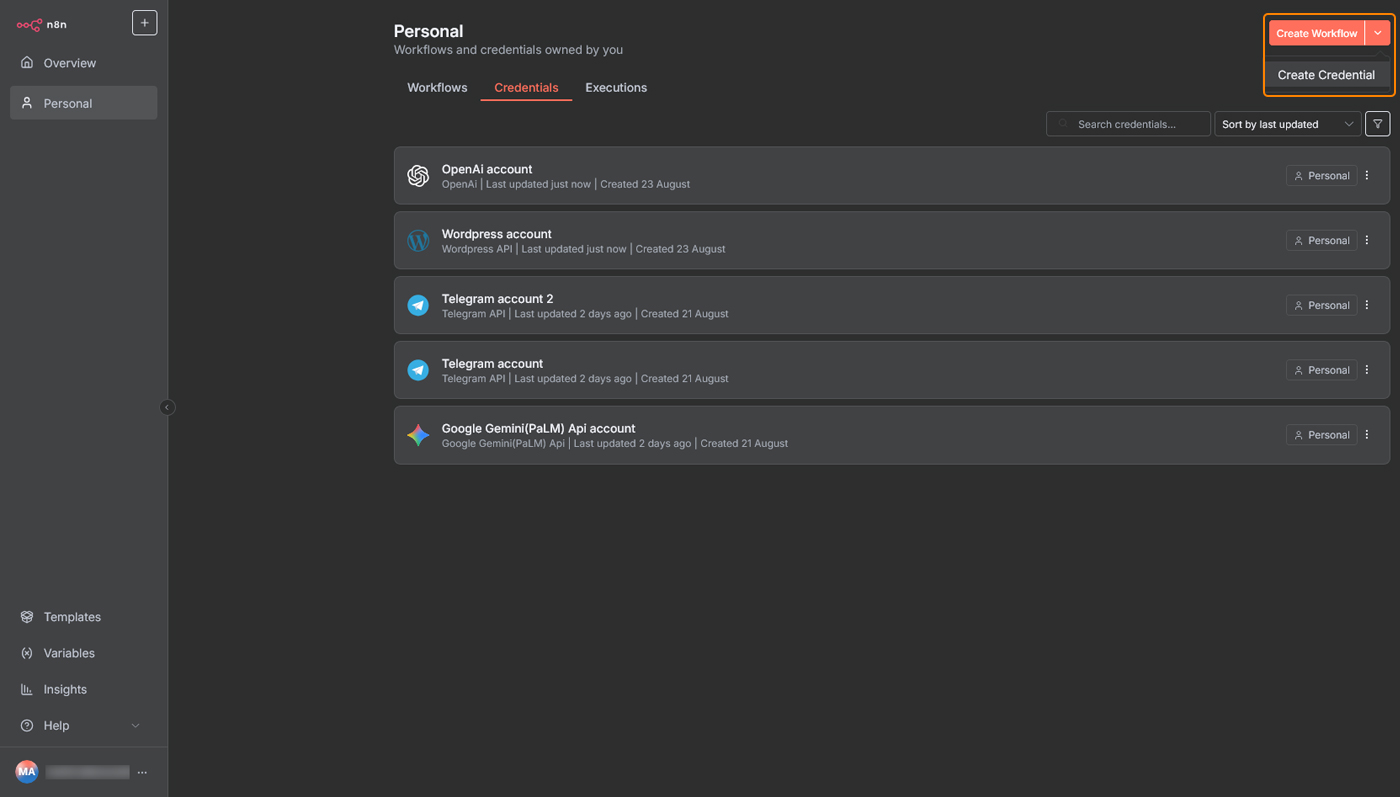Click the Create Credential button

[1327, 74]
